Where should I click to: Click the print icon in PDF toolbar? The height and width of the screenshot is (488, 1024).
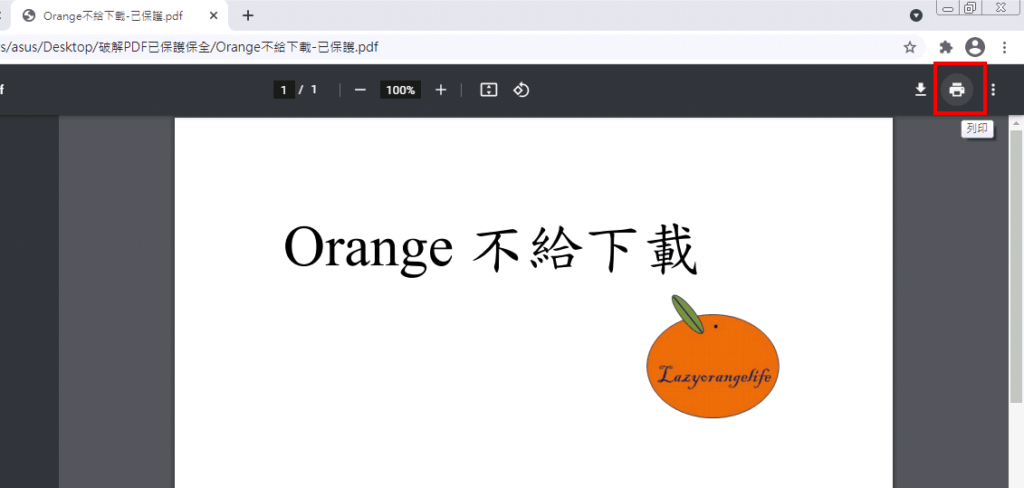click(957, 90)
